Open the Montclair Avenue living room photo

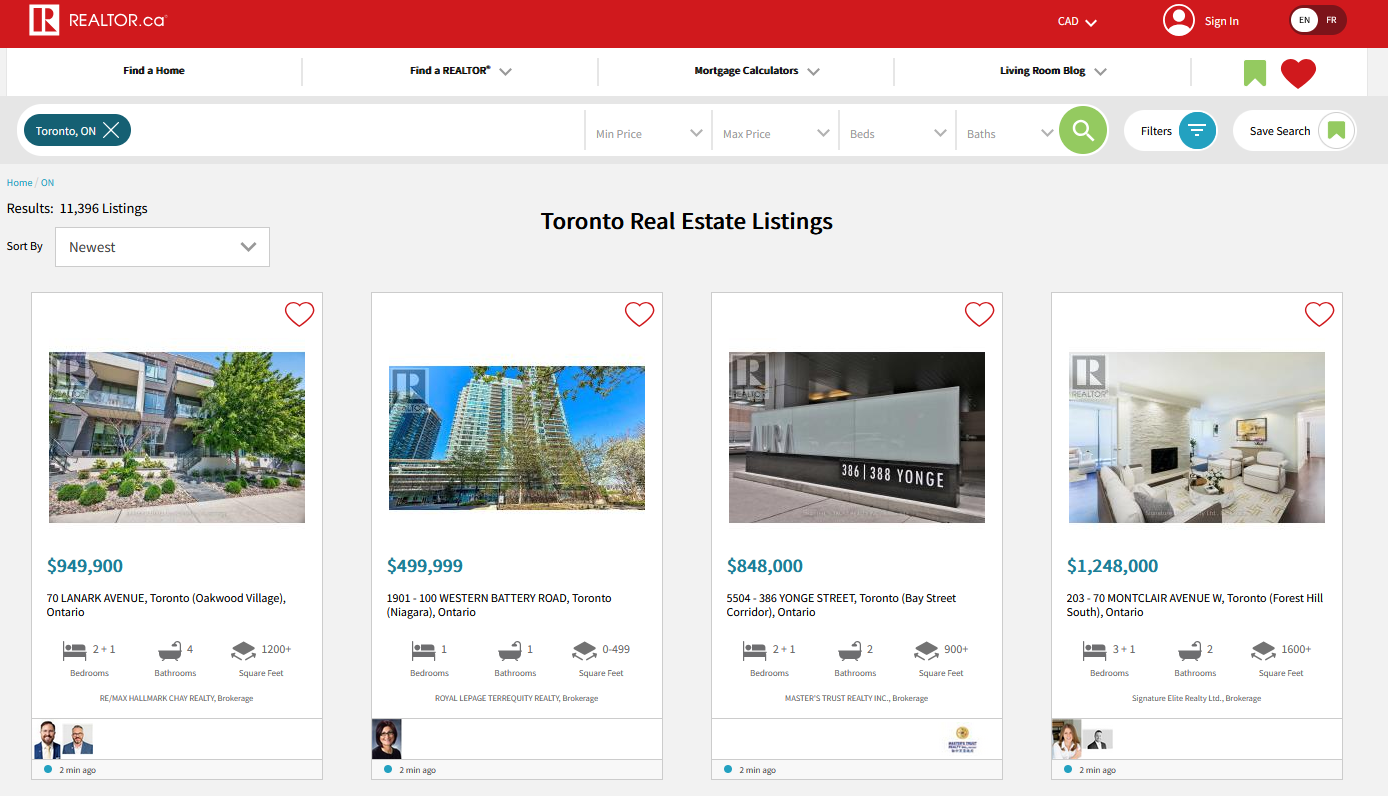point(1197,437)
